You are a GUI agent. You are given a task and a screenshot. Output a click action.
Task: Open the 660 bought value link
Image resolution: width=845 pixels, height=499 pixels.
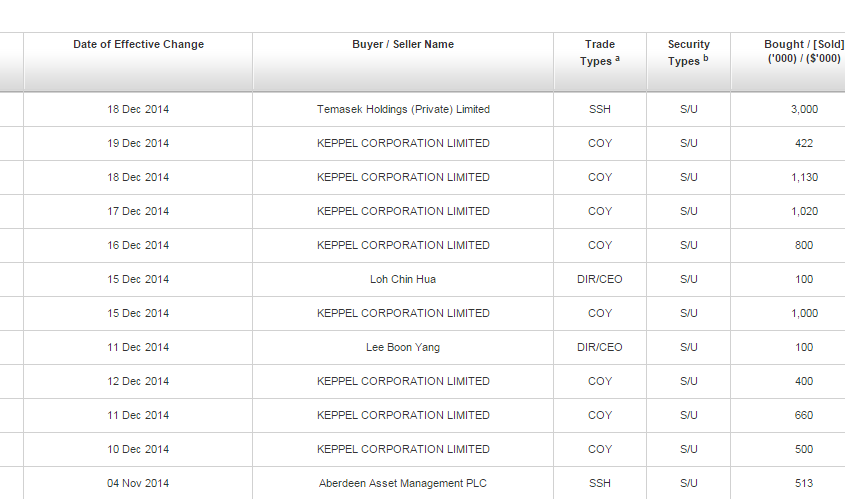click(x=804, y=415)
